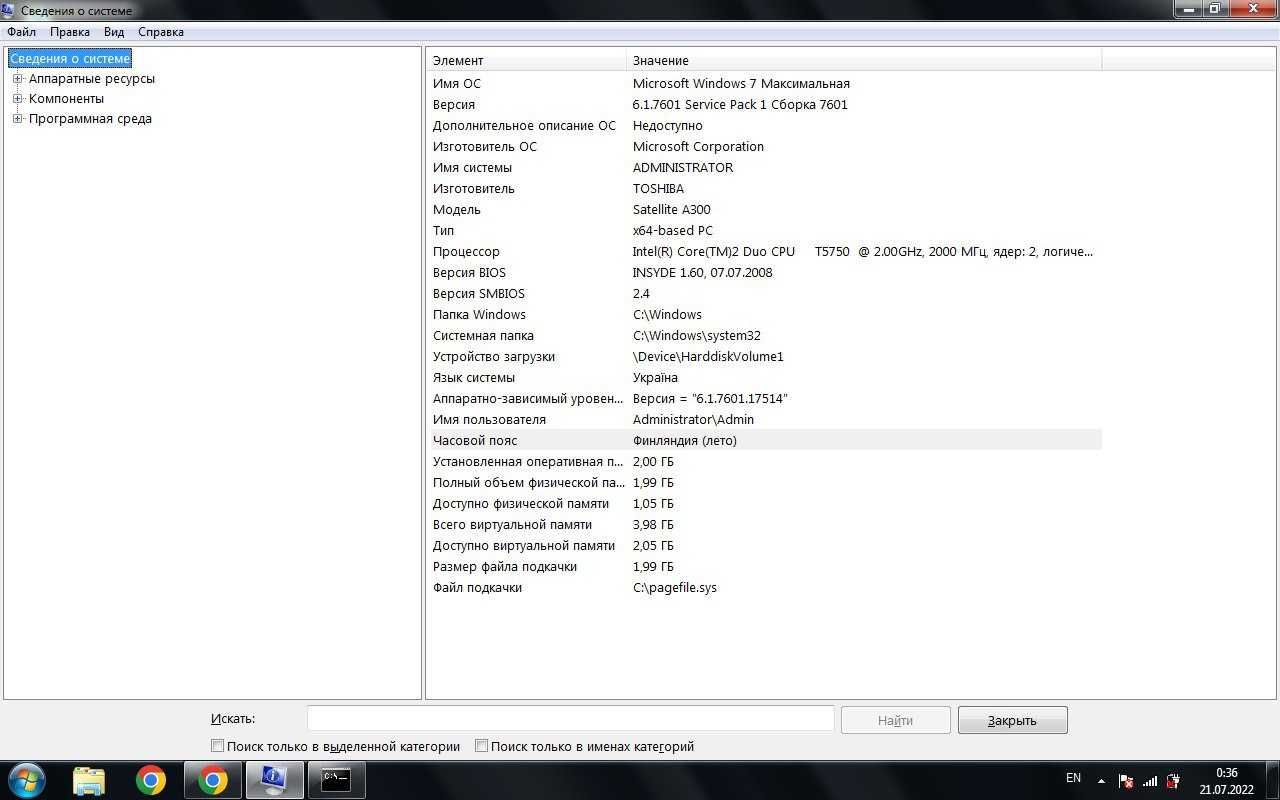Select the Часовой пояс row
The width and height of the screenshot is (1280, 800).
764,441
